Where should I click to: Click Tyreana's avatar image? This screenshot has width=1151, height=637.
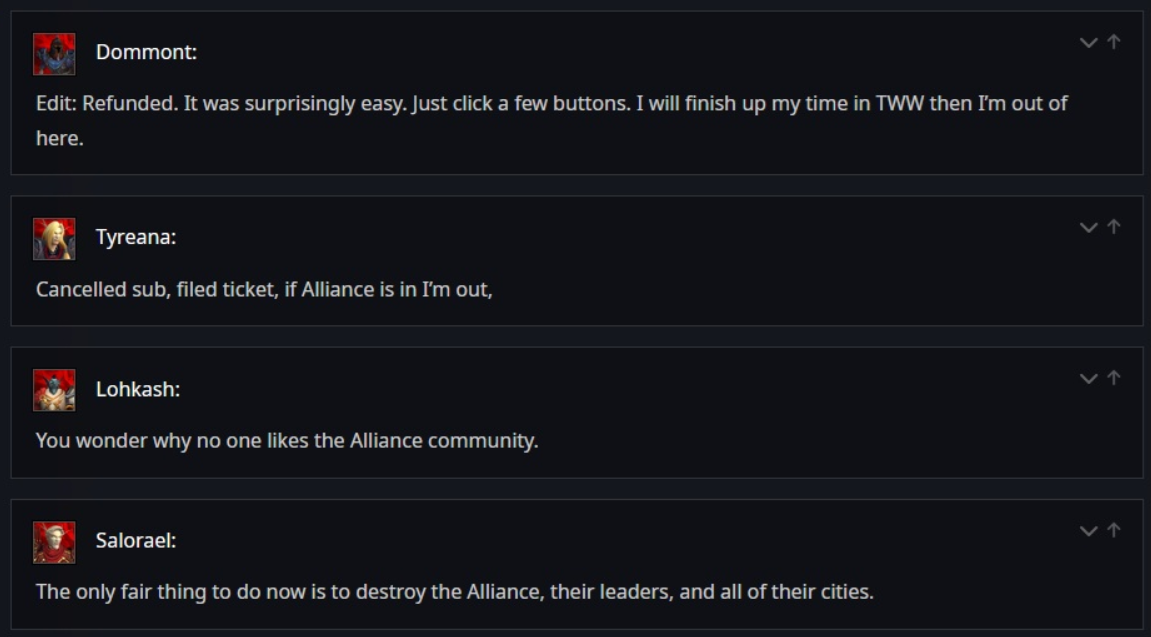point(54,239)
